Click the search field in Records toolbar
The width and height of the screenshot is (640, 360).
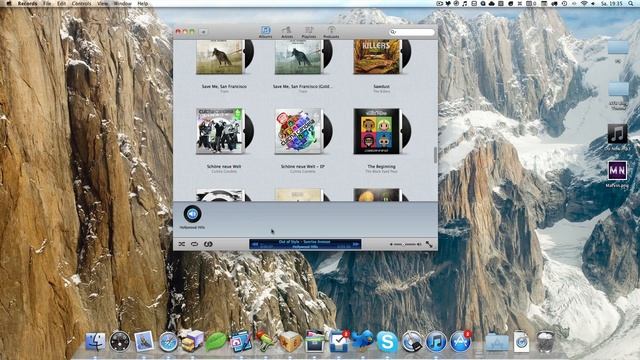click(x=411, y=32)
